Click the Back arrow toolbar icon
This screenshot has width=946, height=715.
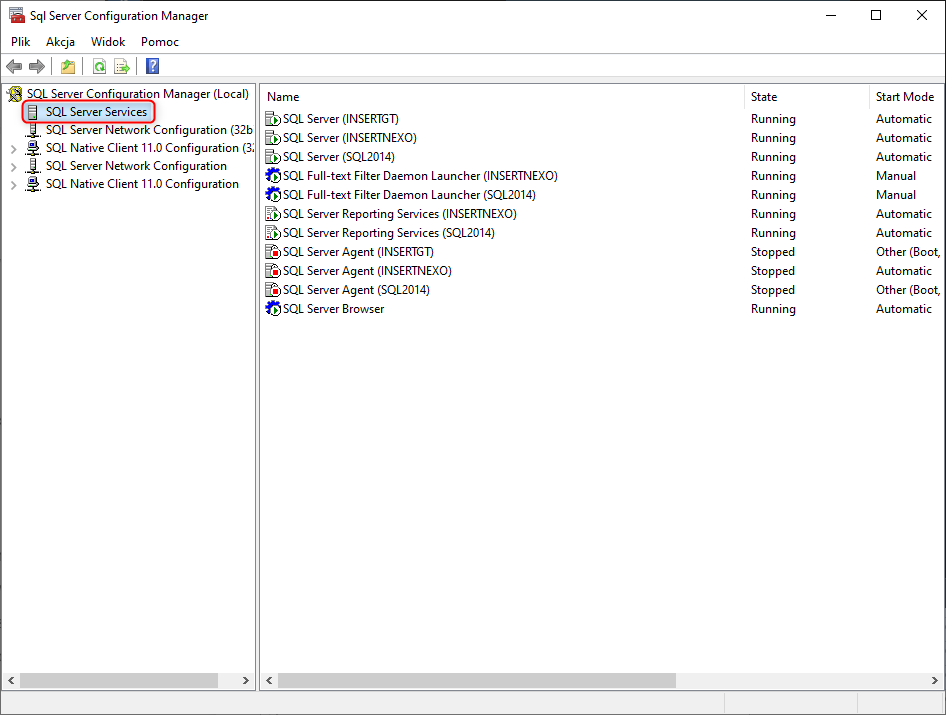tap(14, 66)
